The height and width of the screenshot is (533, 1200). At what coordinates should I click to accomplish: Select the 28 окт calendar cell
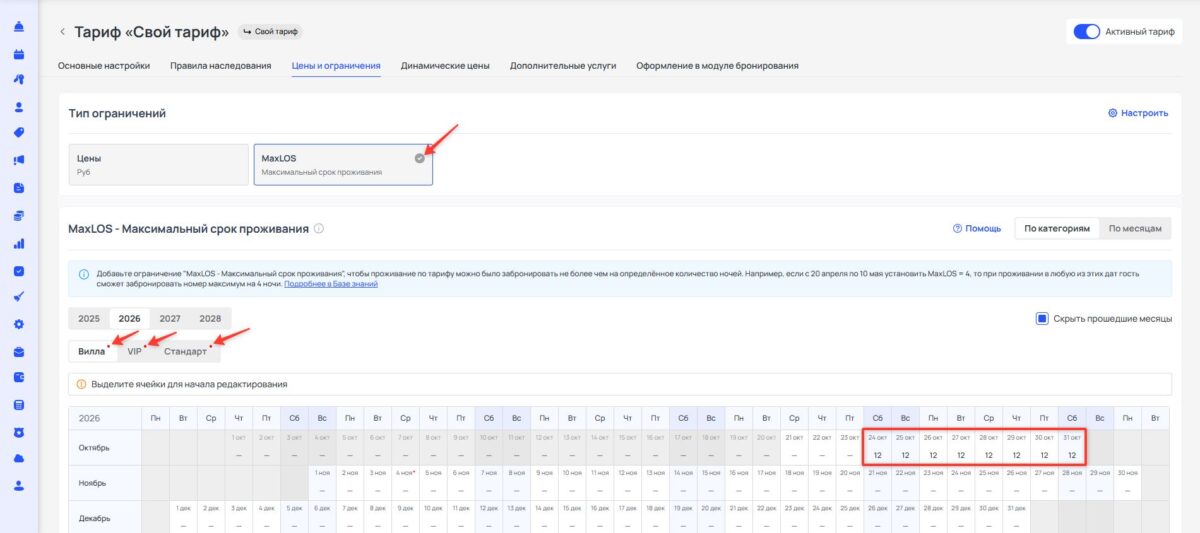tap(988, 447)
